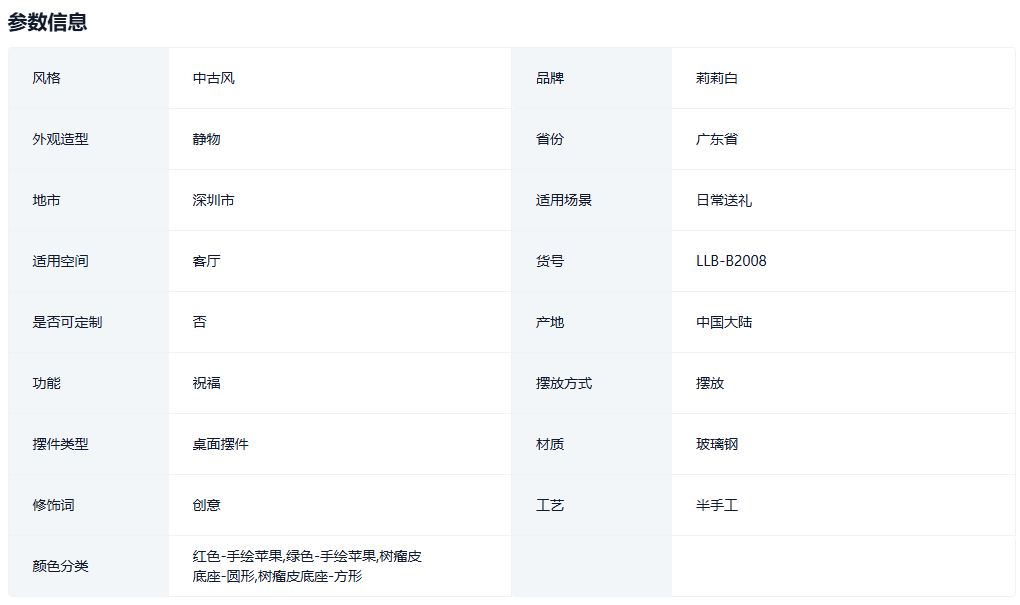Viewport: 1020px width, 605px height.
Task: Select the 静物 appearance value
Action: click(x=206, y=139)
